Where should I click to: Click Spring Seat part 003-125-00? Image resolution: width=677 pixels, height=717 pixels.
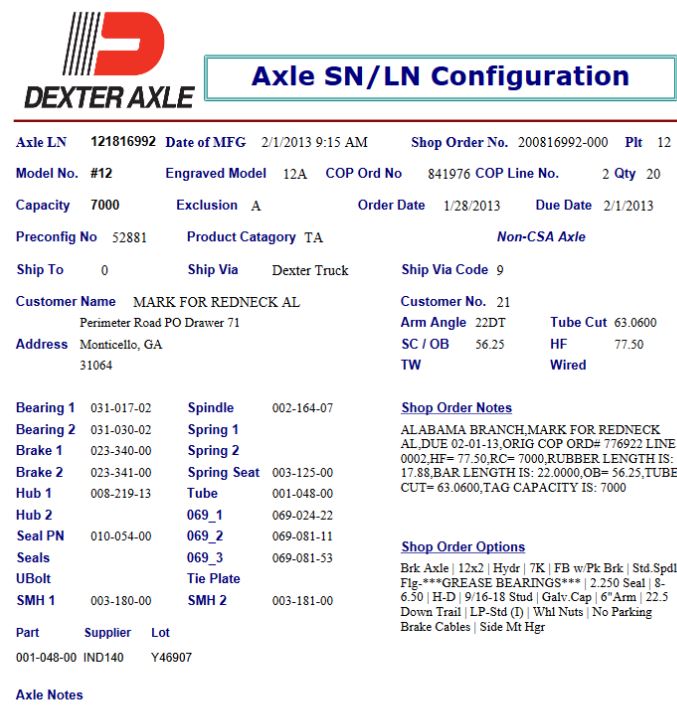point(302,472)
